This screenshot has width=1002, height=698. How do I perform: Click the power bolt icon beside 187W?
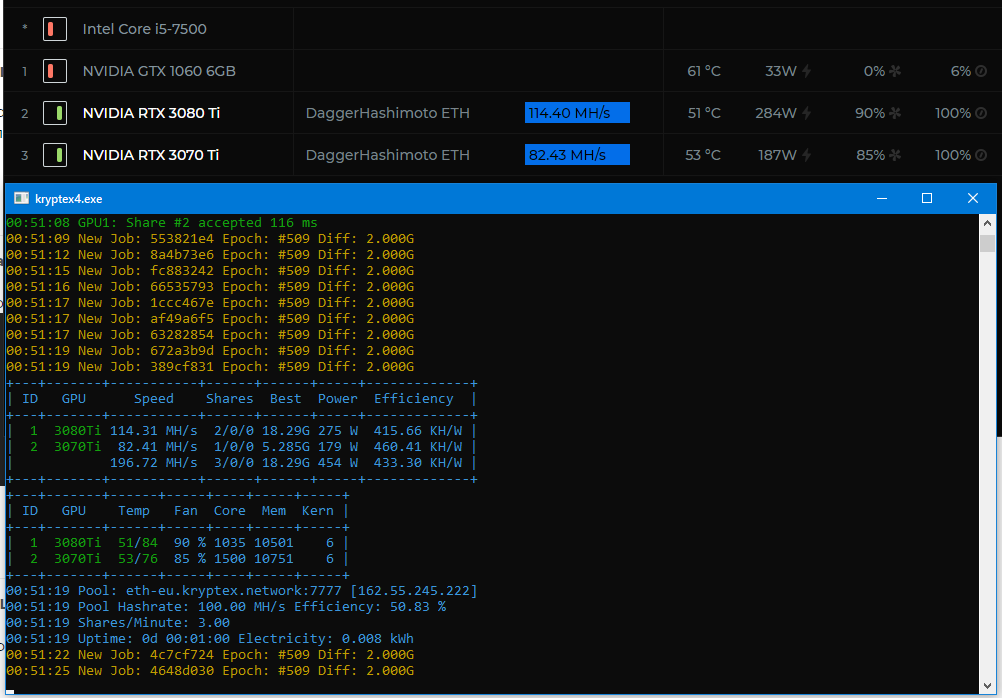807,155
